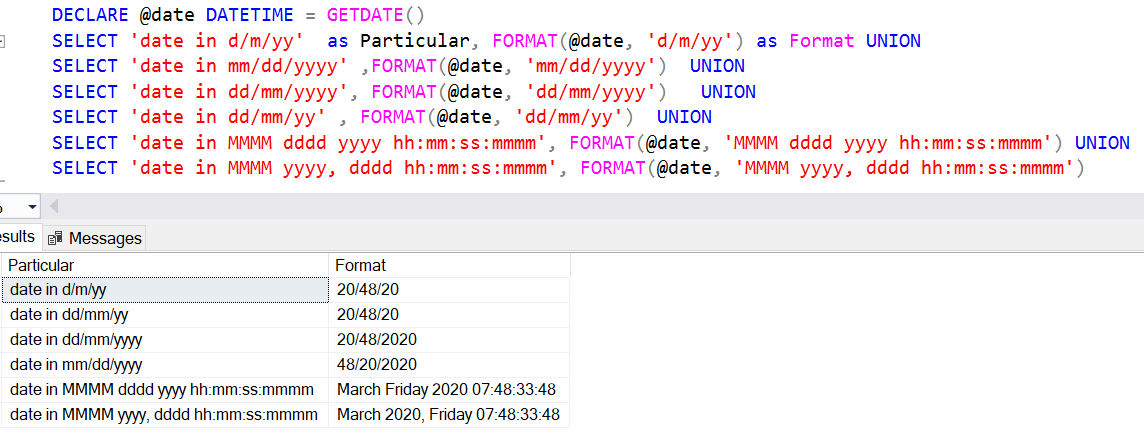This screenshot has height=439, width=1144.
Task: Click the Format column header in results grid
Action: [x=449, y=265]
